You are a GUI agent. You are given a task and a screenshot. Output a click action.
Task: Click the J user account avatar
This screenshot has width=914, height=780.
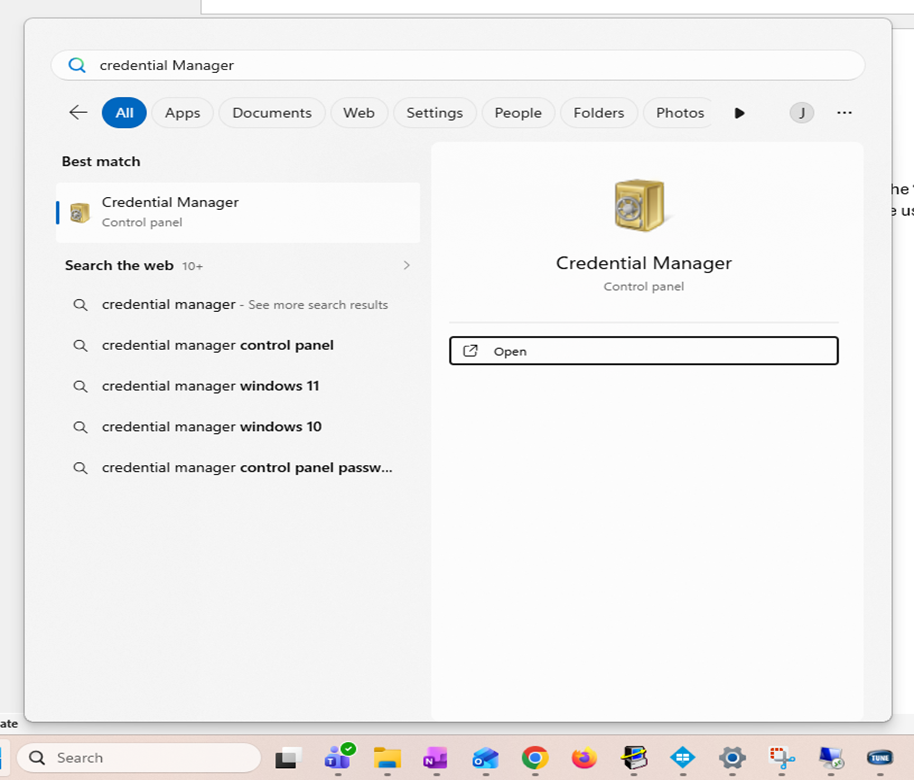click(801, 113)
